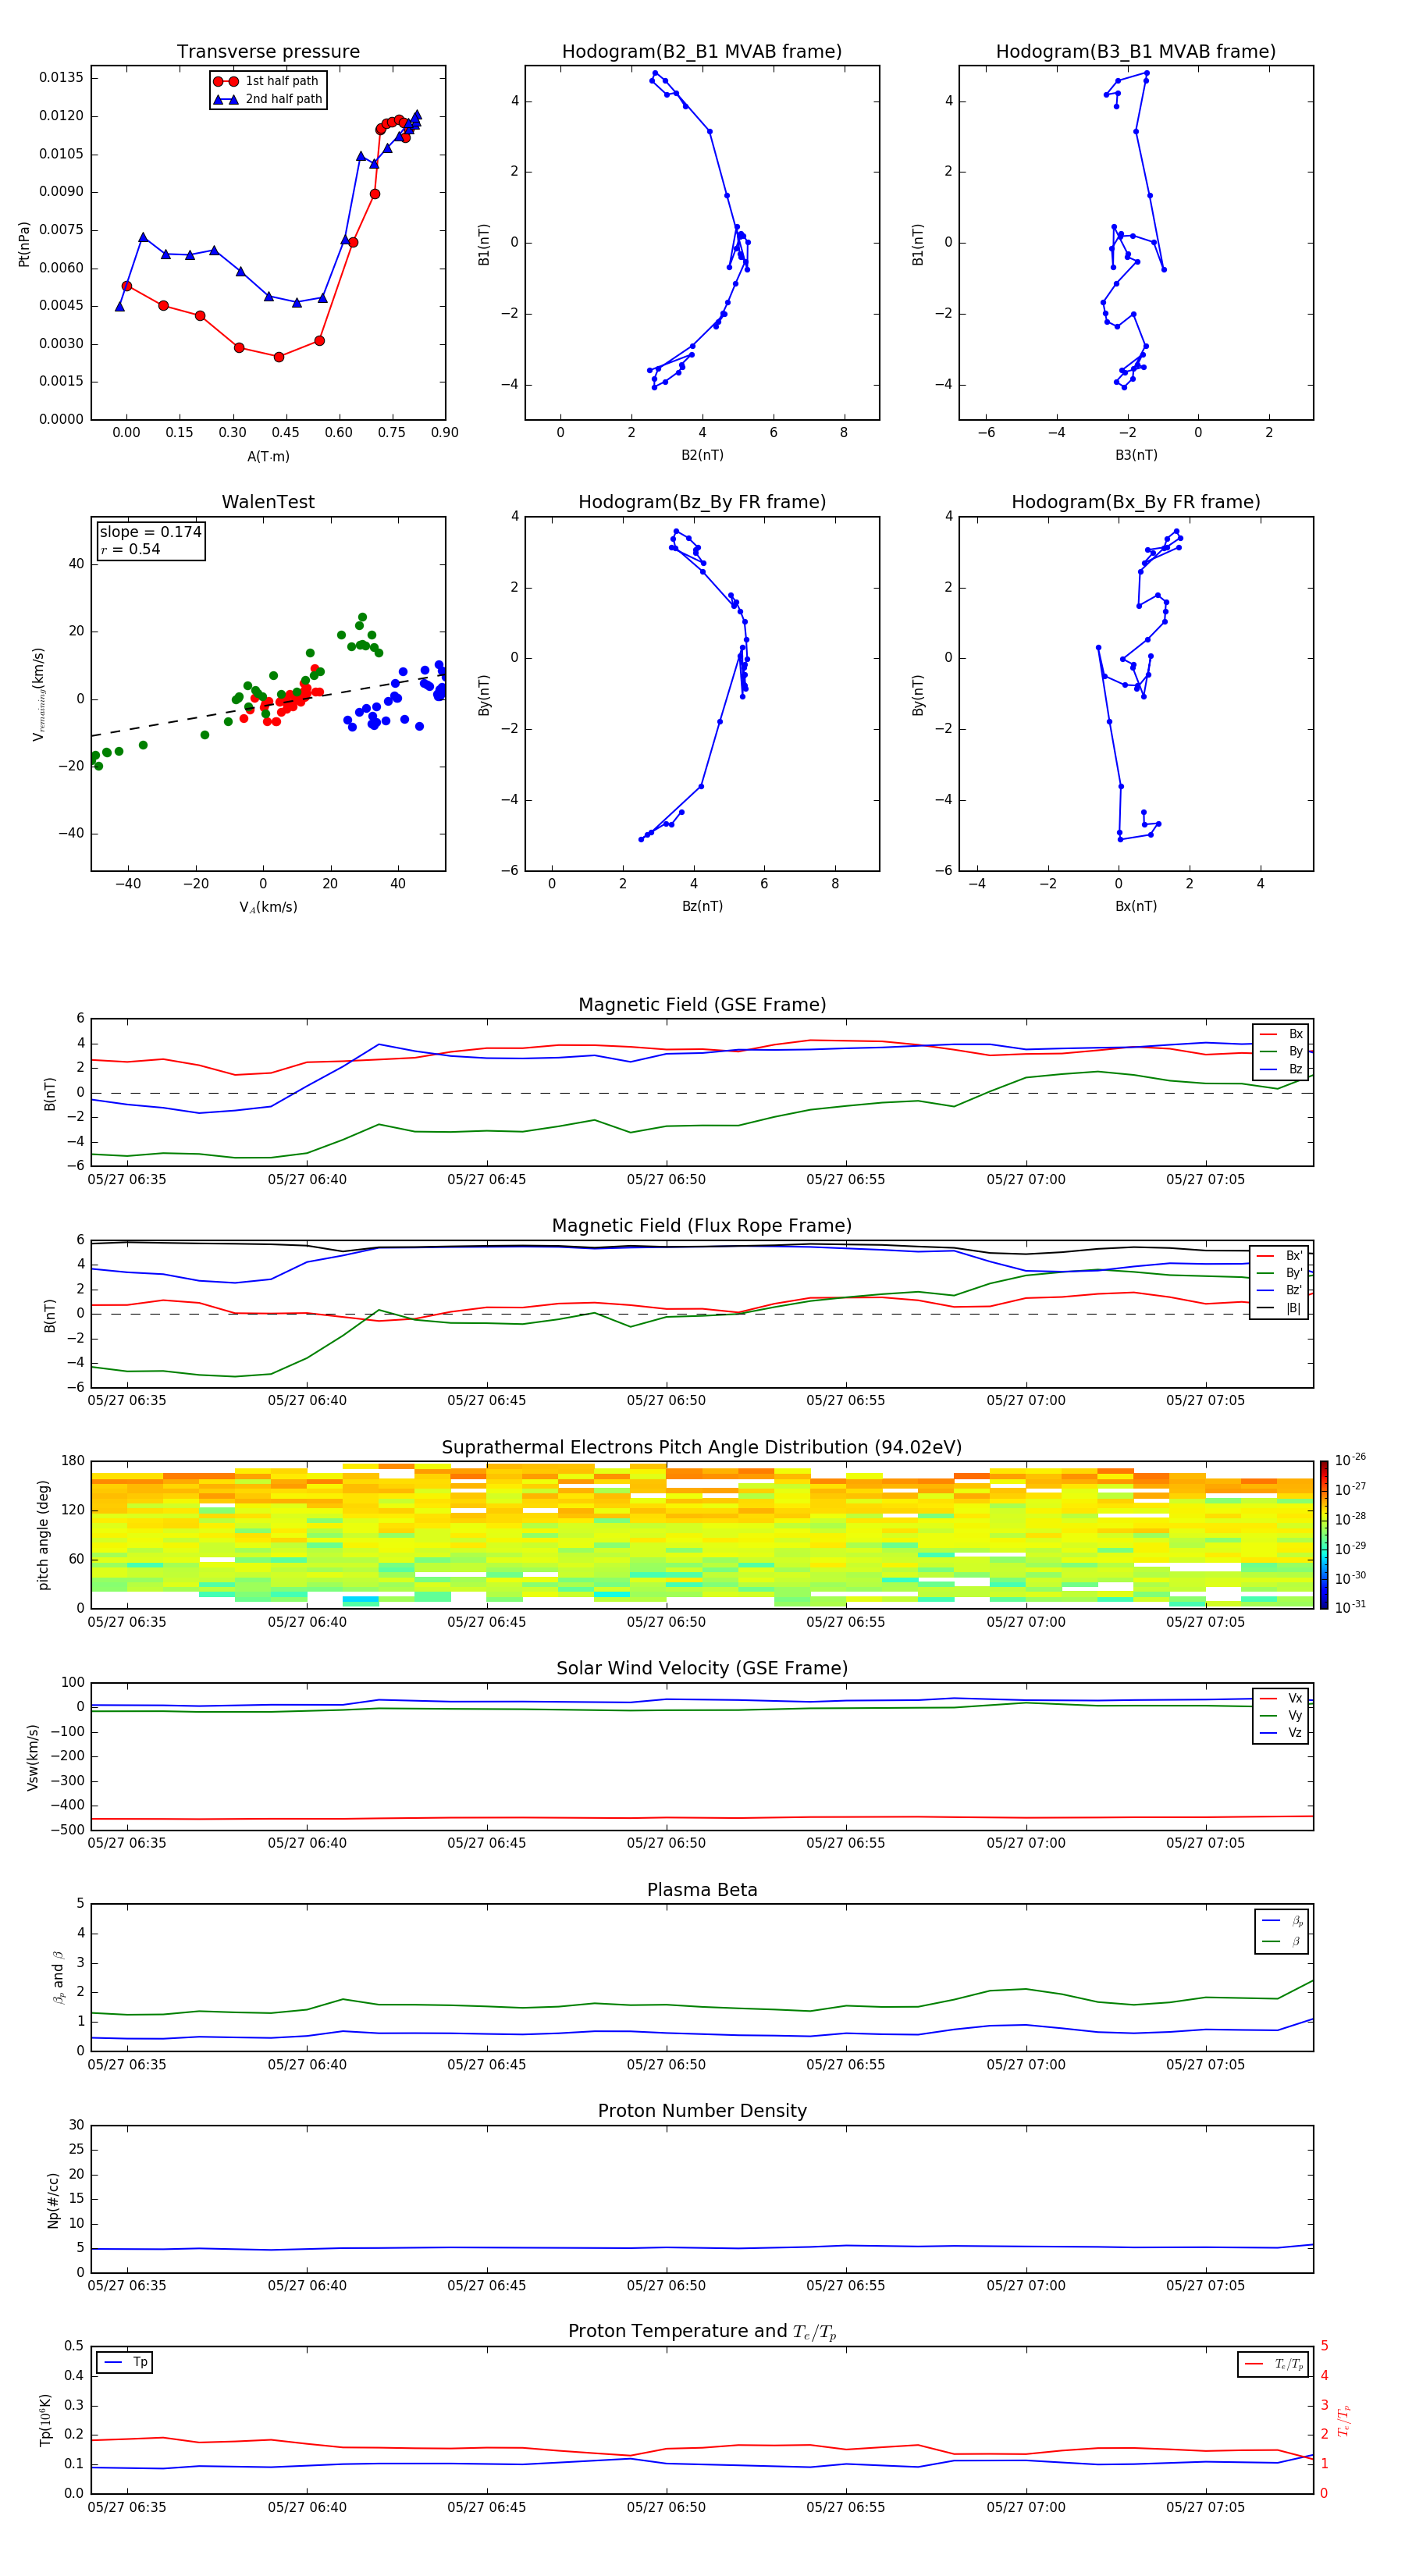Click the 'Bx' entry in GSE legend
Image resolution: width=1405 pixels, height=2576 pixels.
click(x=1281, y=1034)
